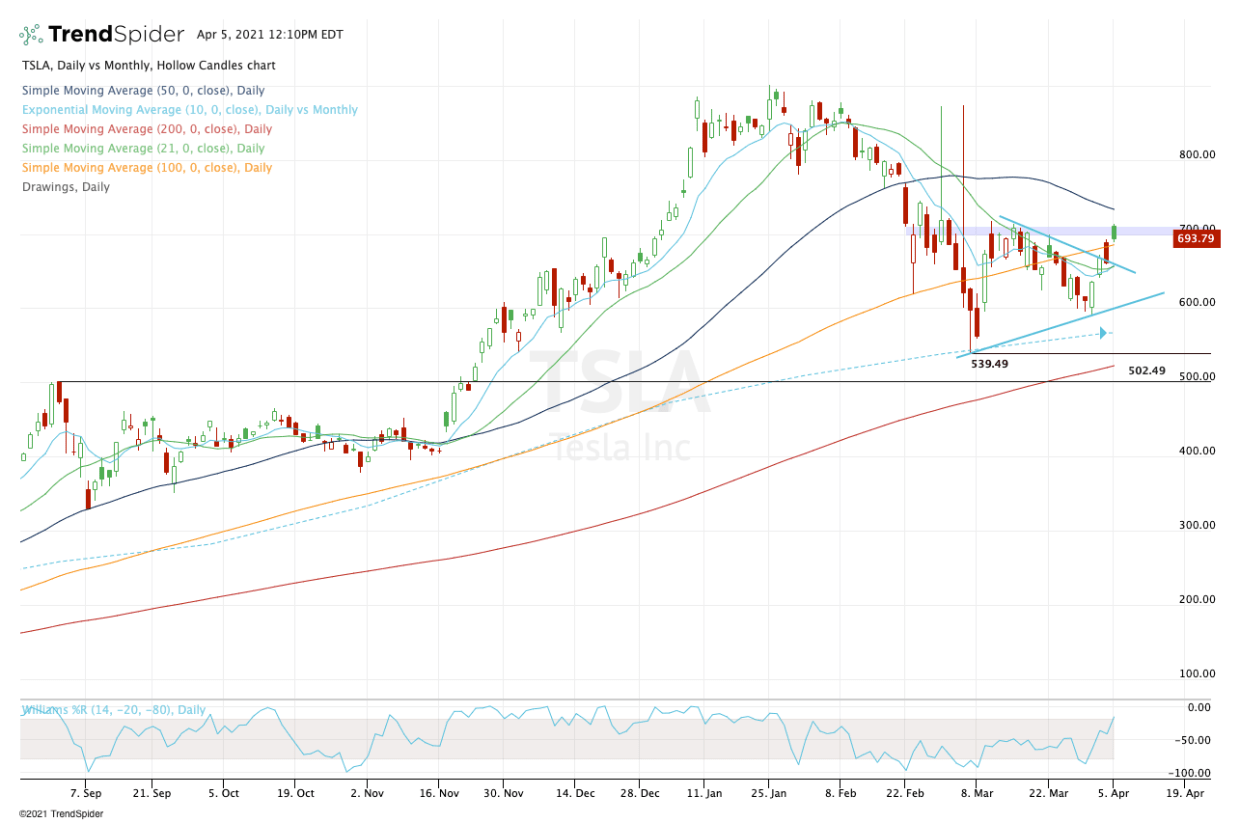1240x823 pixels.
Task: Click the TrendSpider spider logo icon
Action: 30,34
